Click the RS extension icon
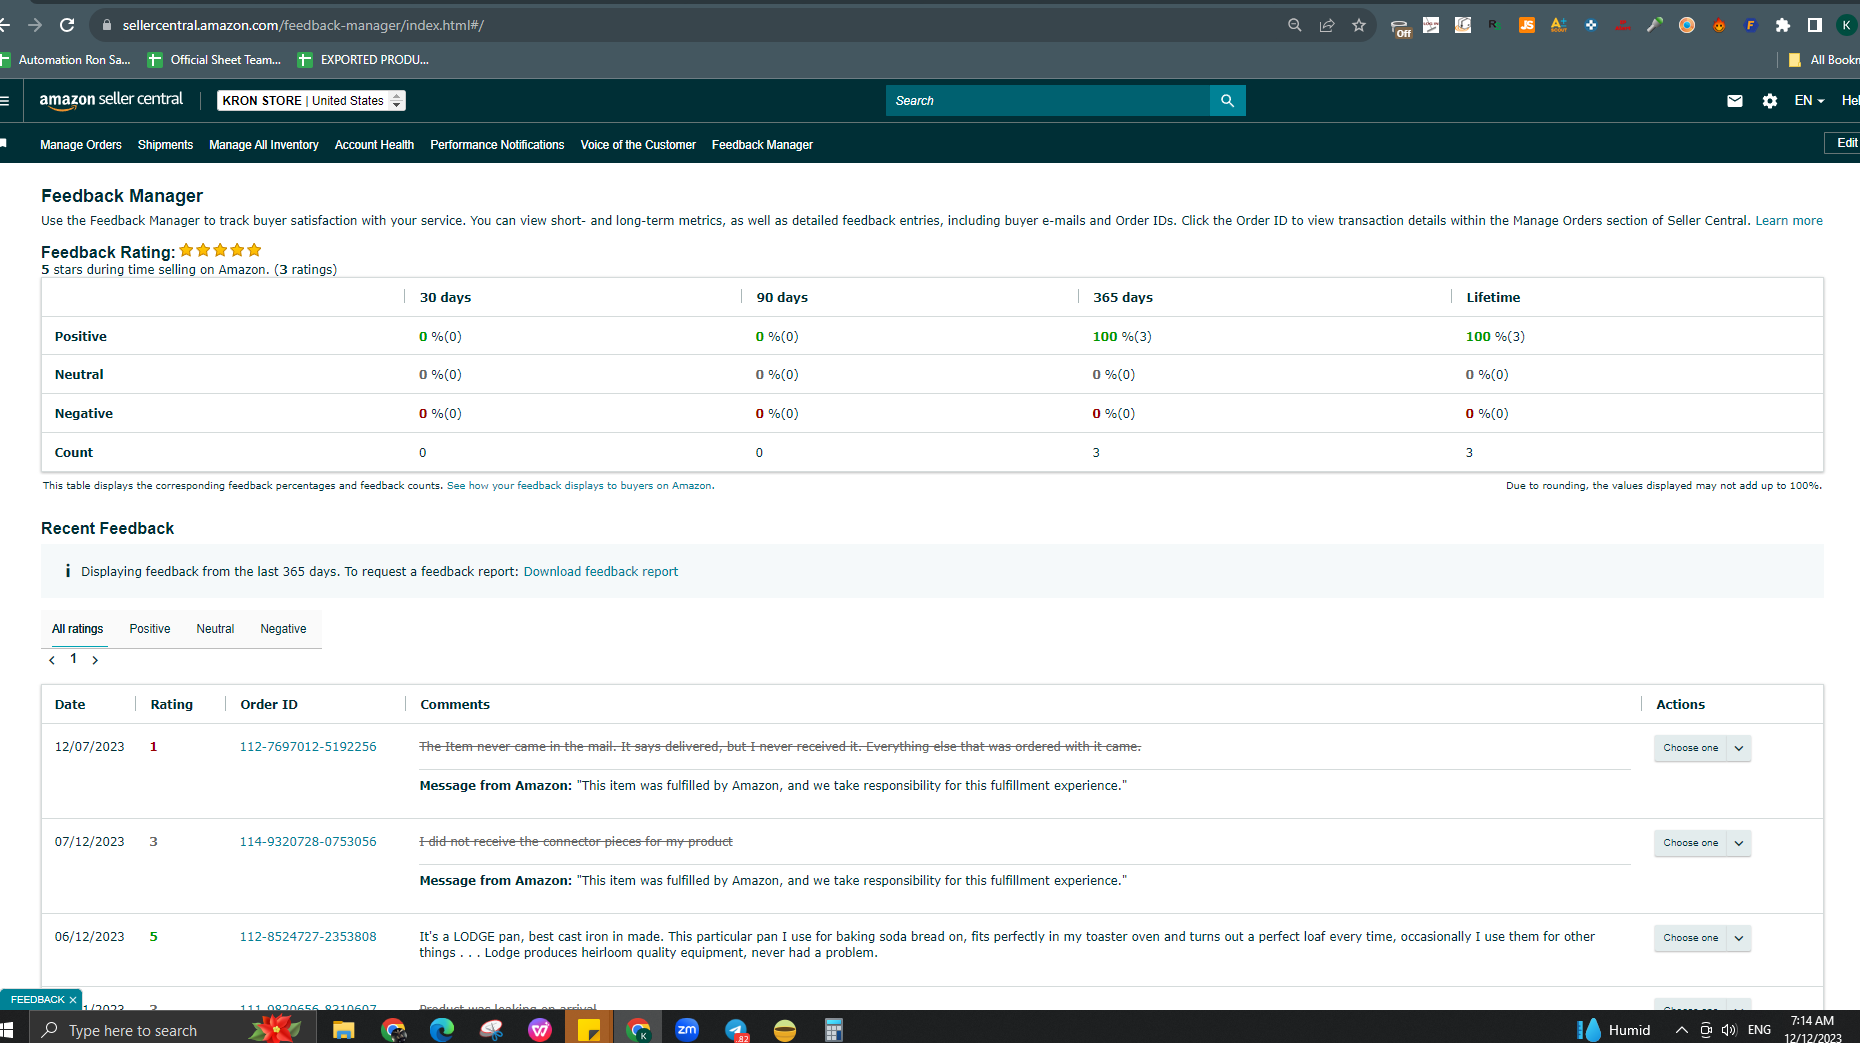The height and width of the screenshot is (1043, 1860). point(1495,25)
